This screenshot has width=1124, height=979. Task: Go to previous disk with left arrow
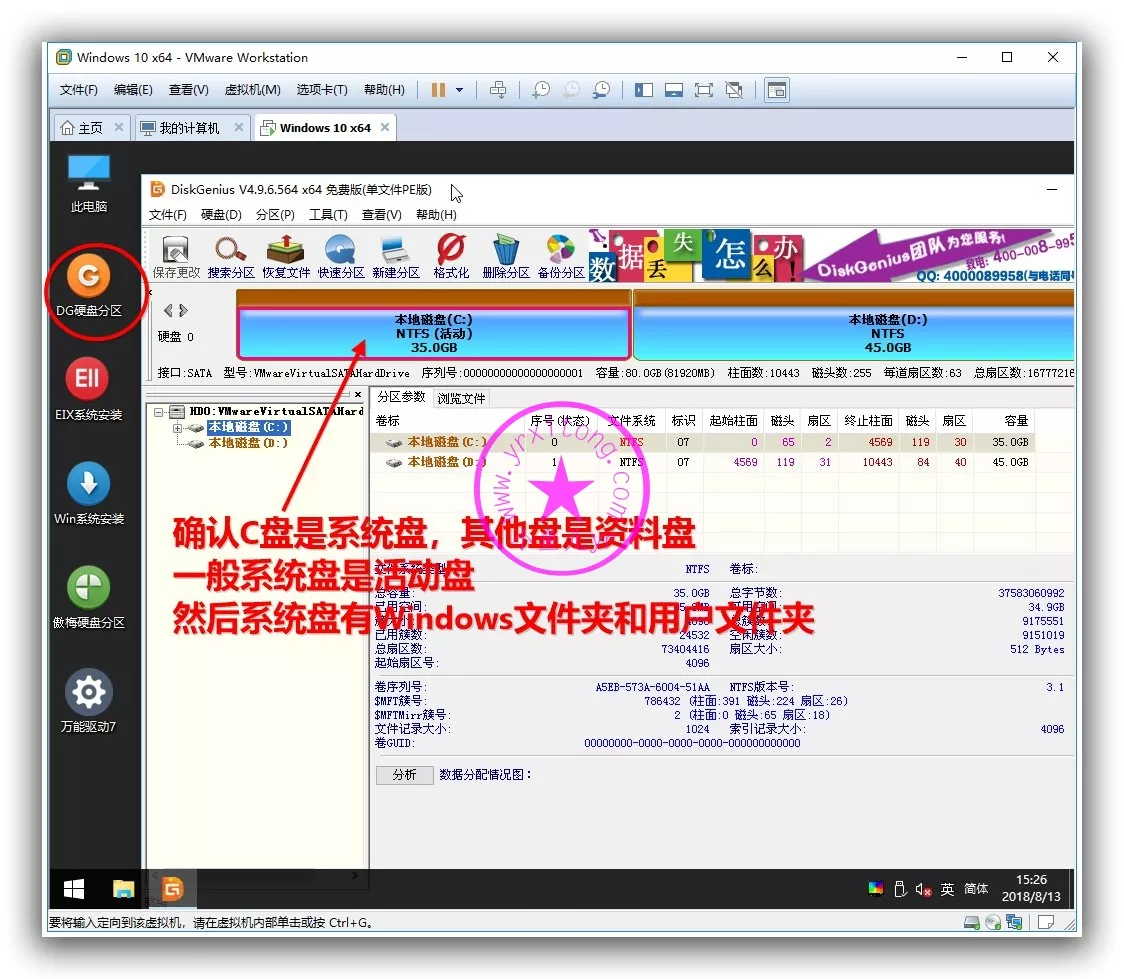click(168, 310)
